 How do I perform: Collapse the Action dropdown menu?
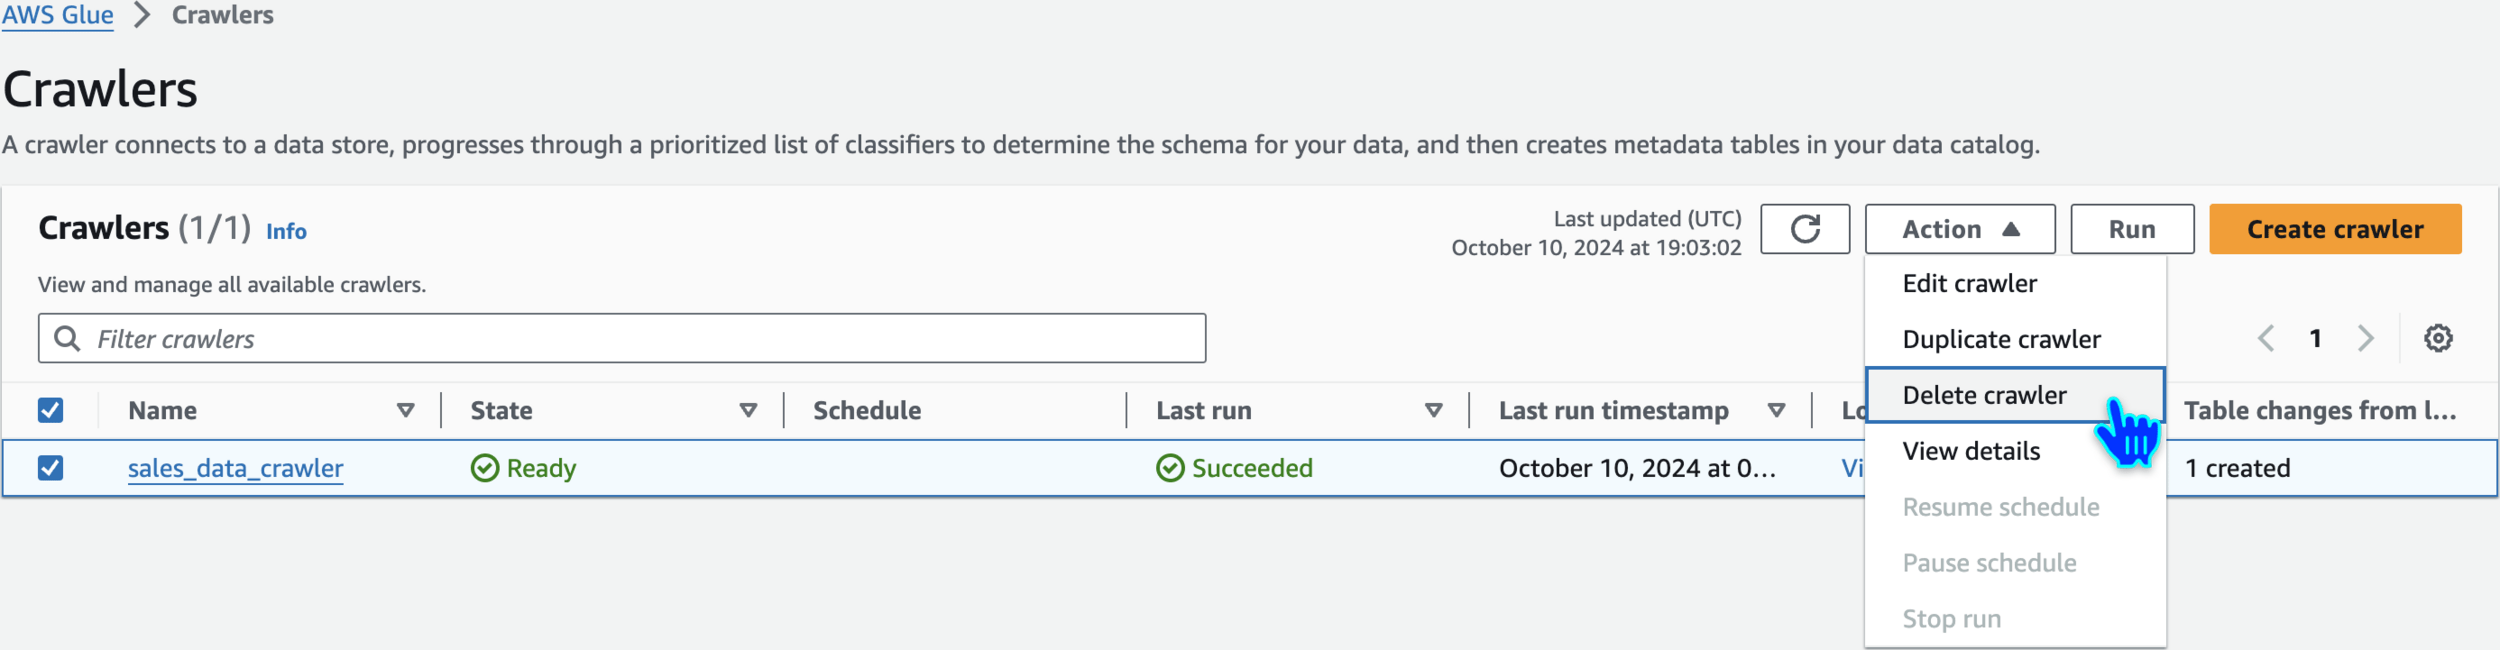tap(1960, 229)
